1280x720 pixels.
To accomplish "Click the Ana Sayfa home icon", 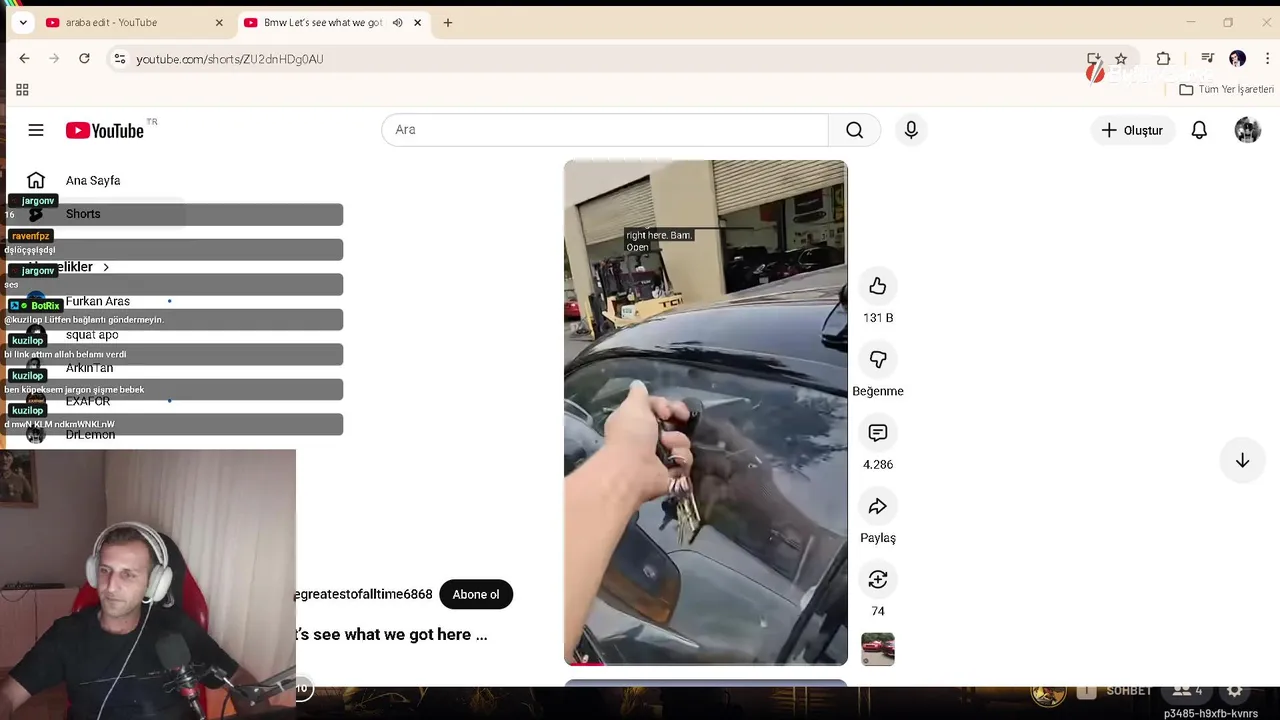I will [36, 180].
